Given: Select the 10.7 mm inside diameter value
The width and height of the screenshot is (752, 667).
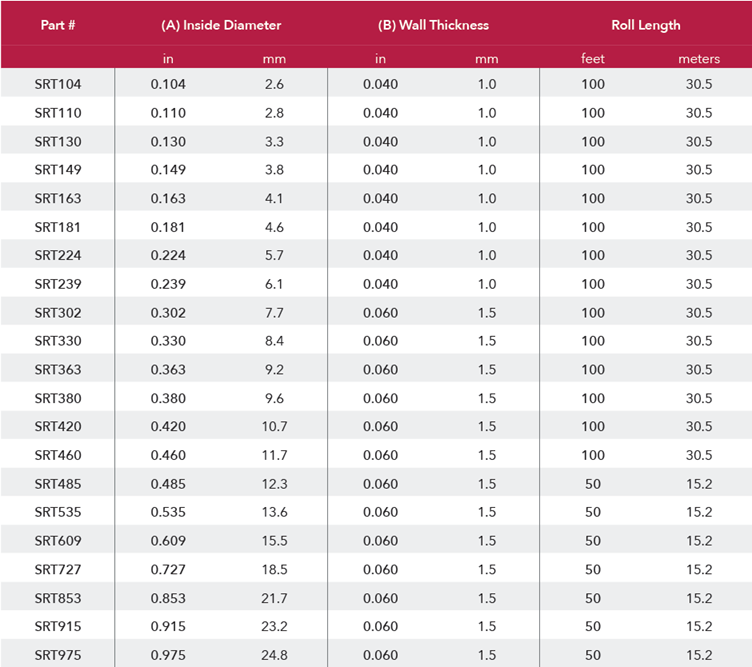Looking at the screenshot, I should pos(274,427).
